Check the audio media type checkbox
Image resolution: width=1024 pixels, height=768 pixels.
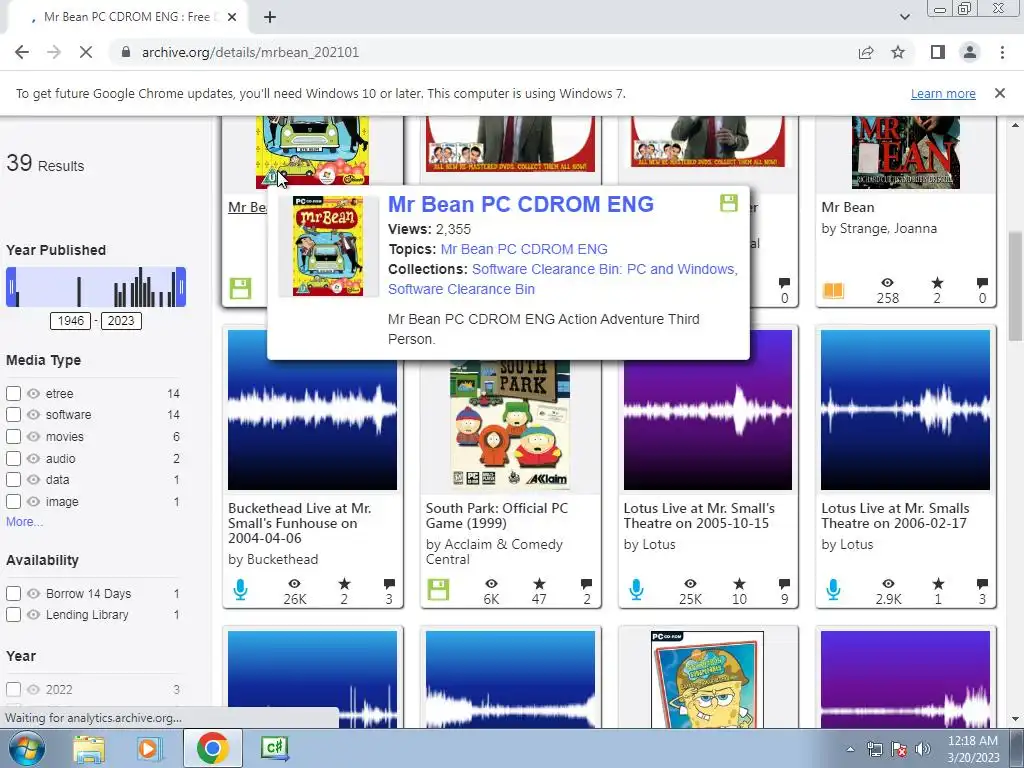point(13,458)
